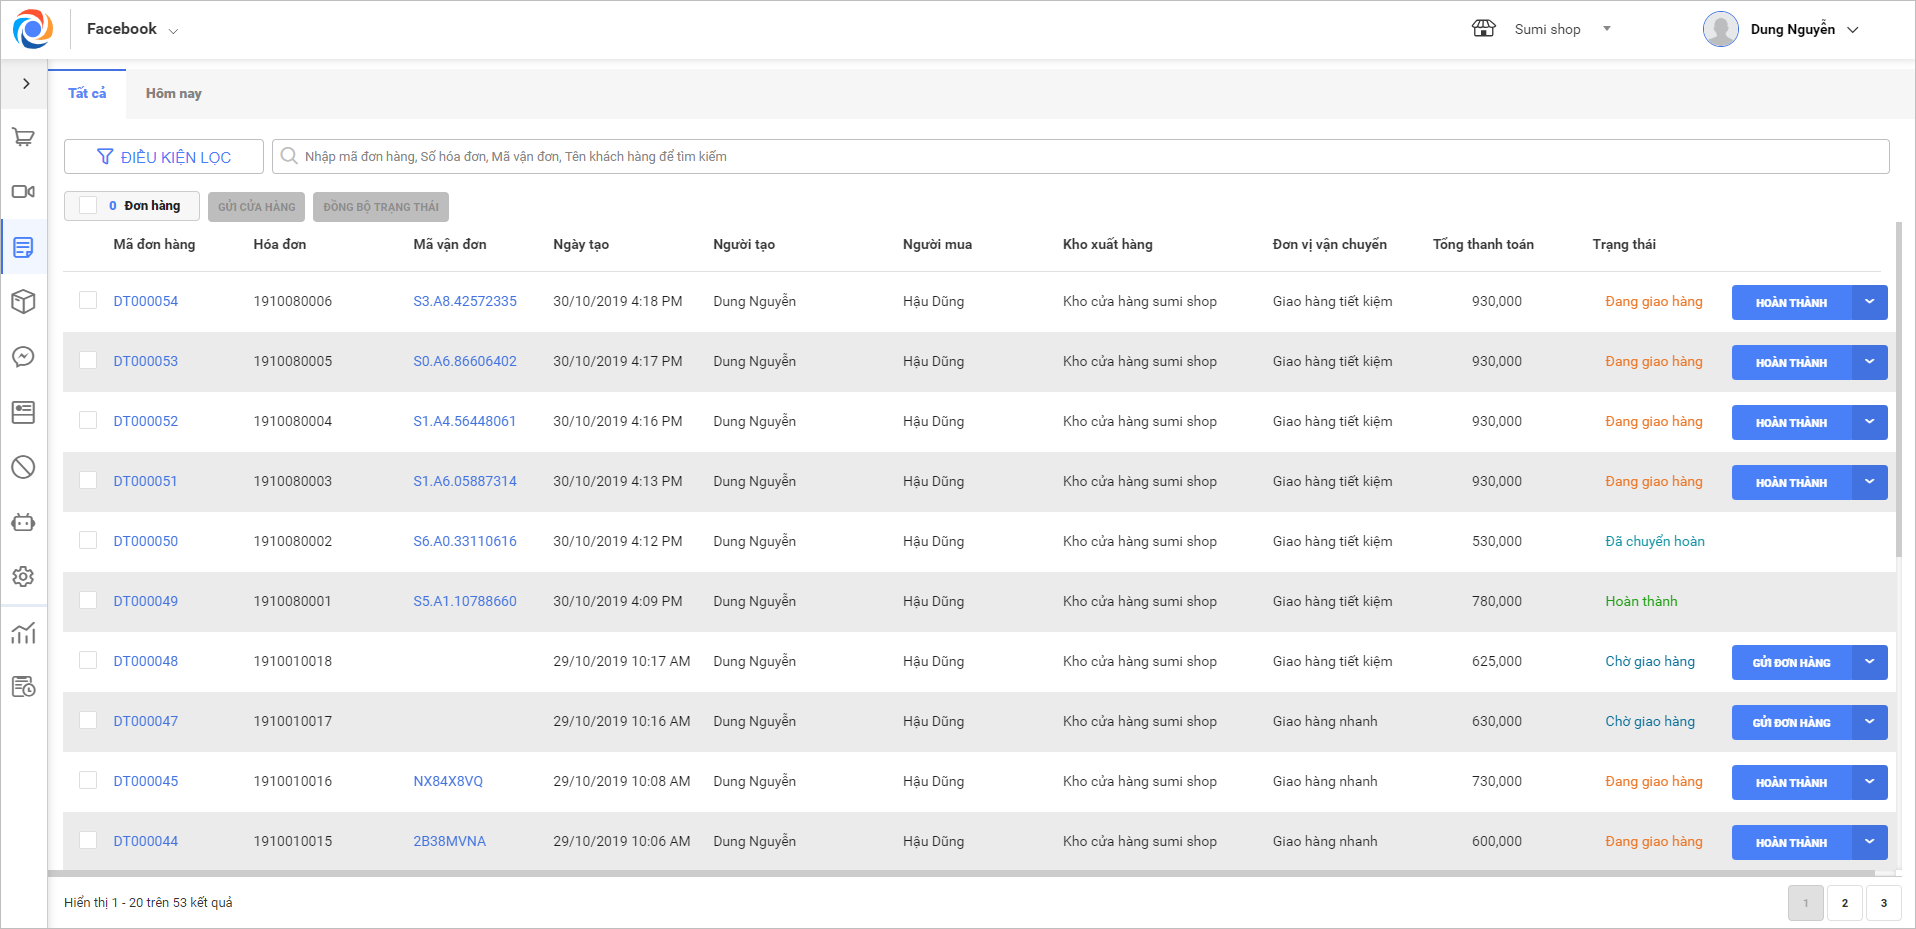The image size is (1916, 929).
Task: Open the reports chart sidebar icon
Action: [23, 633]
